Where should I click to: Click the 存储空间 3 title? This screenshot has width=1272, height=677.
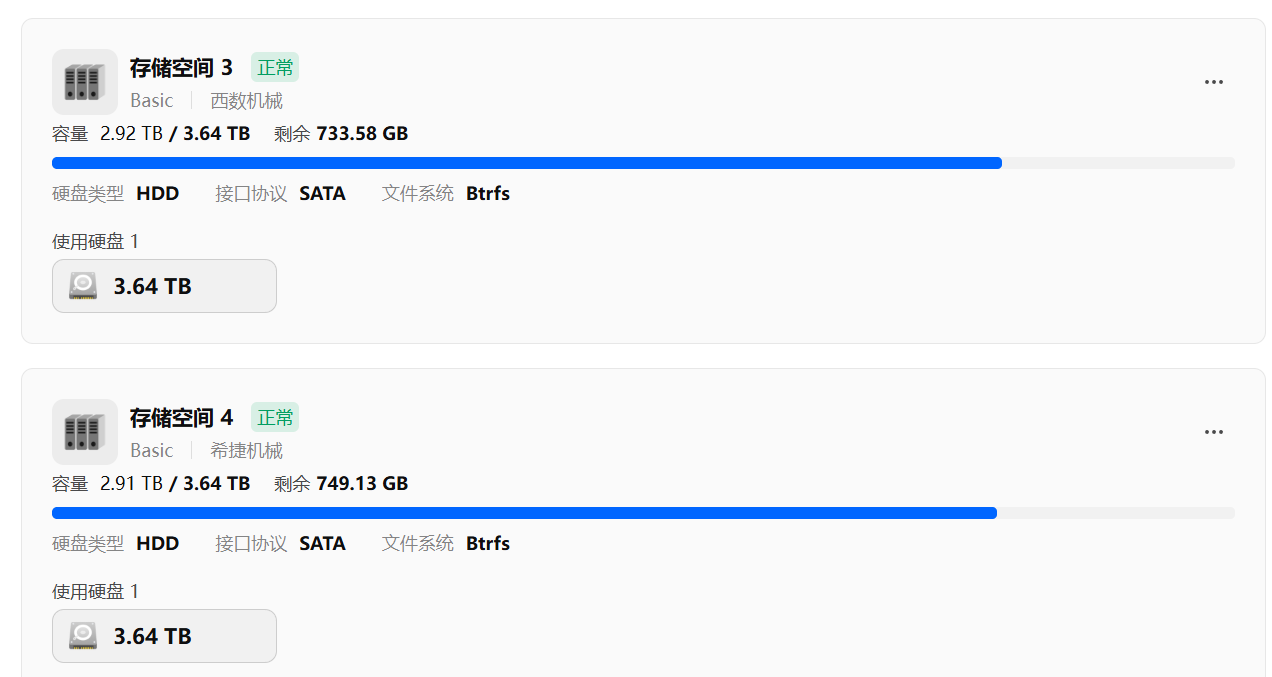181,68
